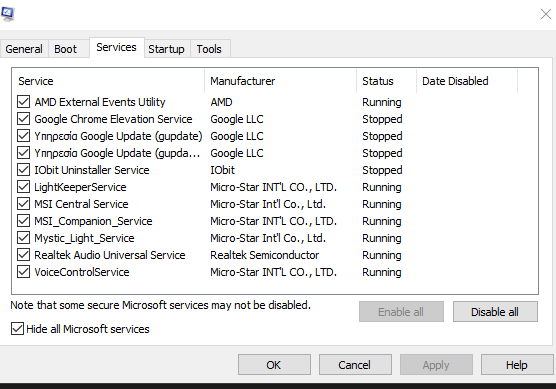Disable the MSI Central Service checkbox
The height and width of the screenshot is (389, 556).
coord(23,204)
